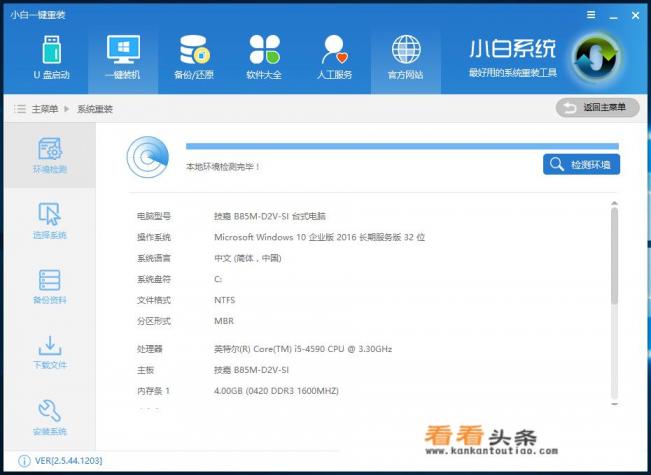Click the 小白一键重装 window title
This screenshot has width=651, height=475.
tap(38, 15)
